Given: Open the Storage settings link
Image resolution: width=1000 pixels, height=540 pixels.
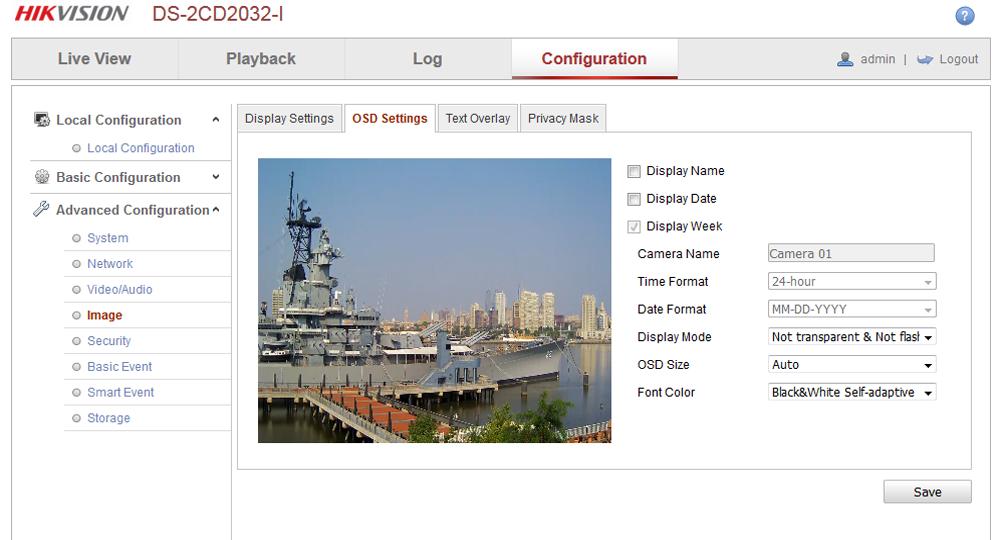Looking at the screenshot, I should point(108,418).
